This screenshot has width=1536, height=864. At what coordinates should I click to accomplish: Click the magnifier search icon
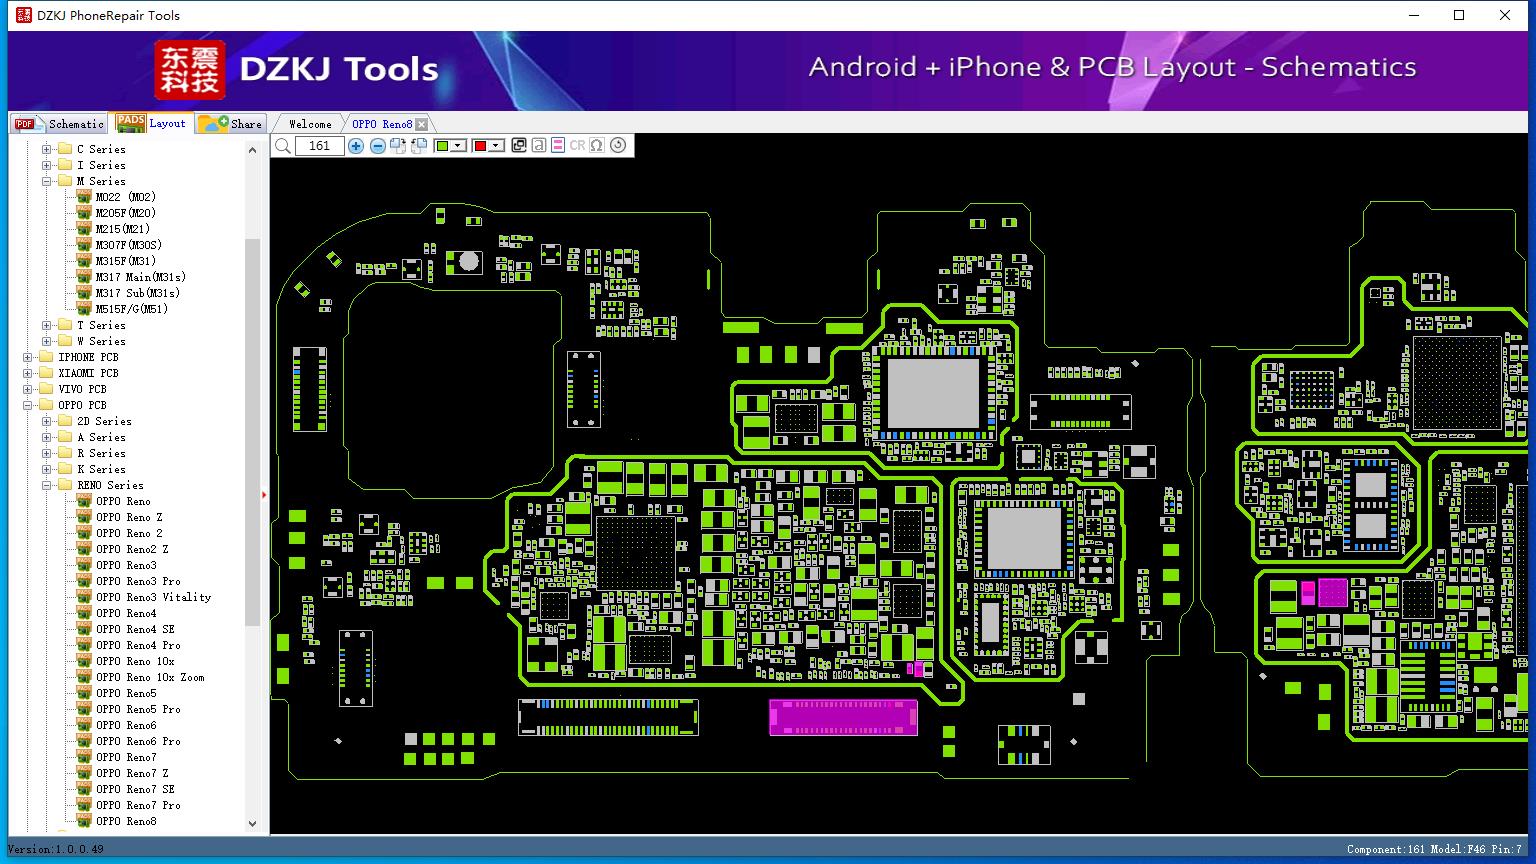tap(282, 146)
